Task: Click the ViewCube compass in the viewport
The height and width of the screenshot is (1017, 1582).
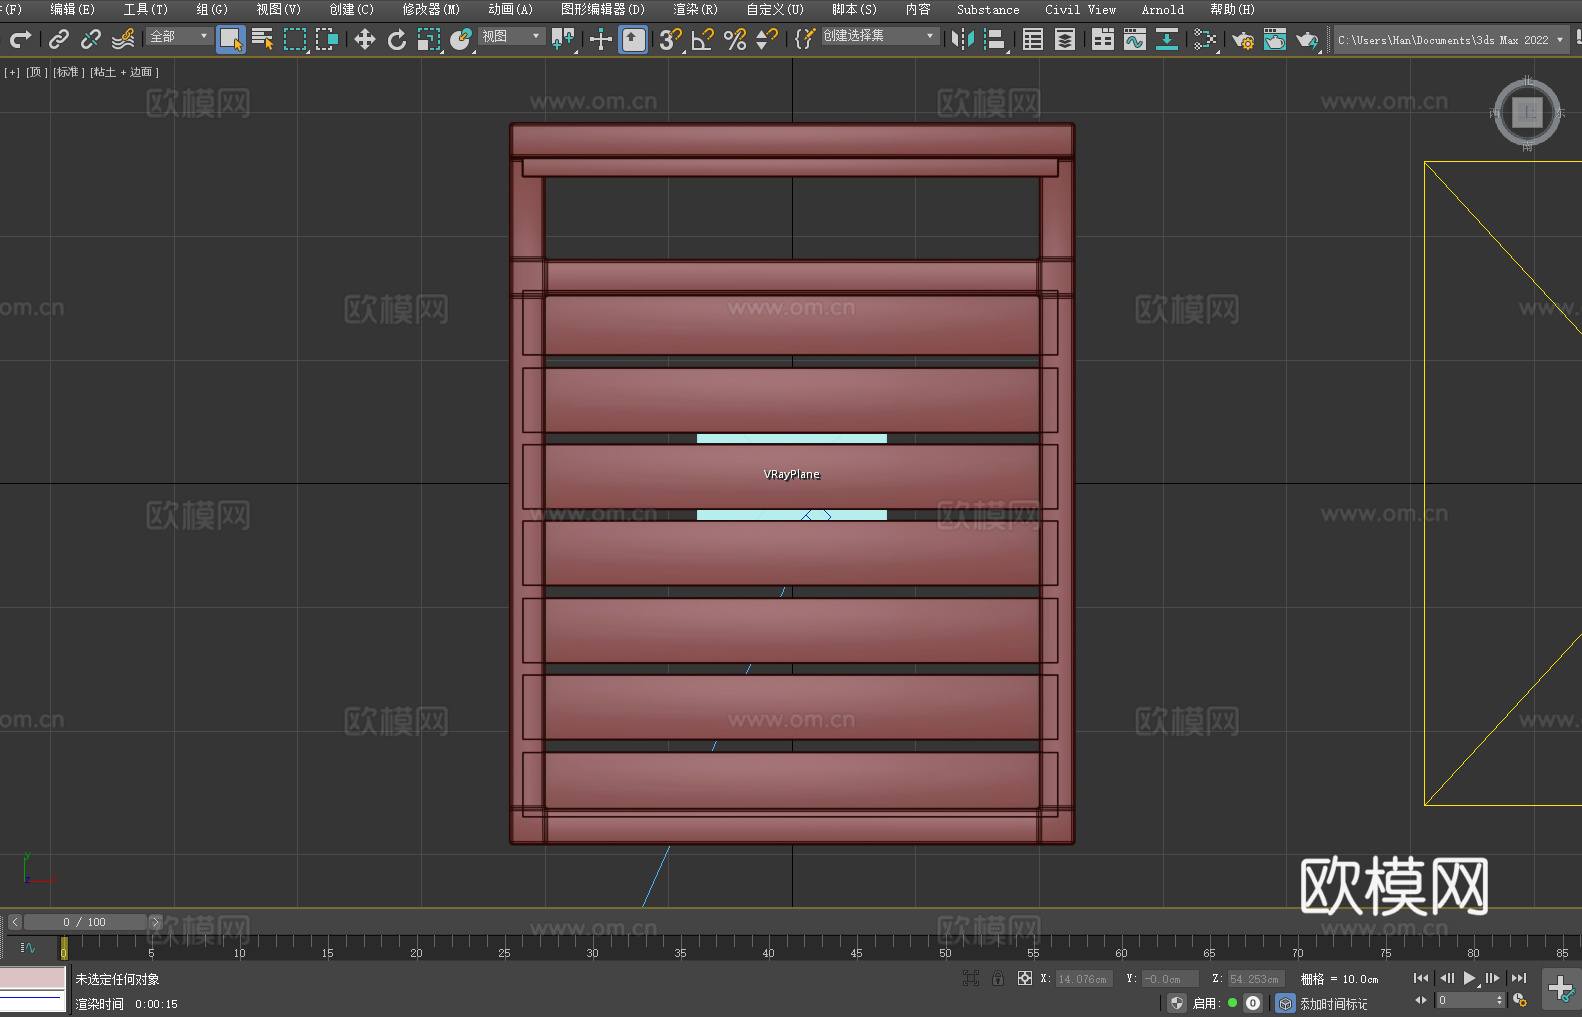Action: coord(1527,113)
